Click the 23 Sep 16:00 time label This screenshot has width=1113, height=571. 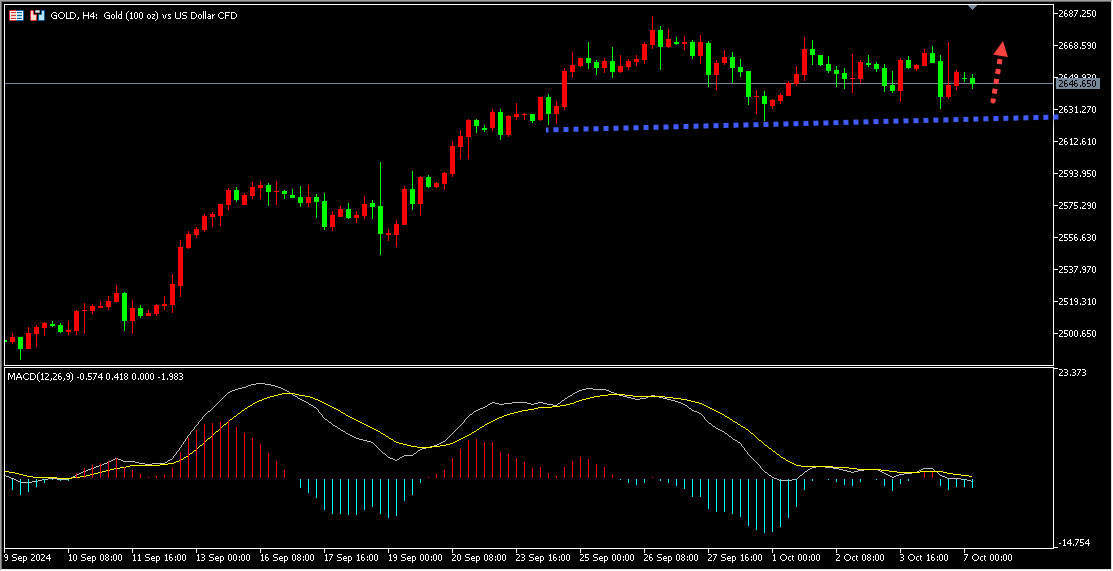(x=543, y=558)
